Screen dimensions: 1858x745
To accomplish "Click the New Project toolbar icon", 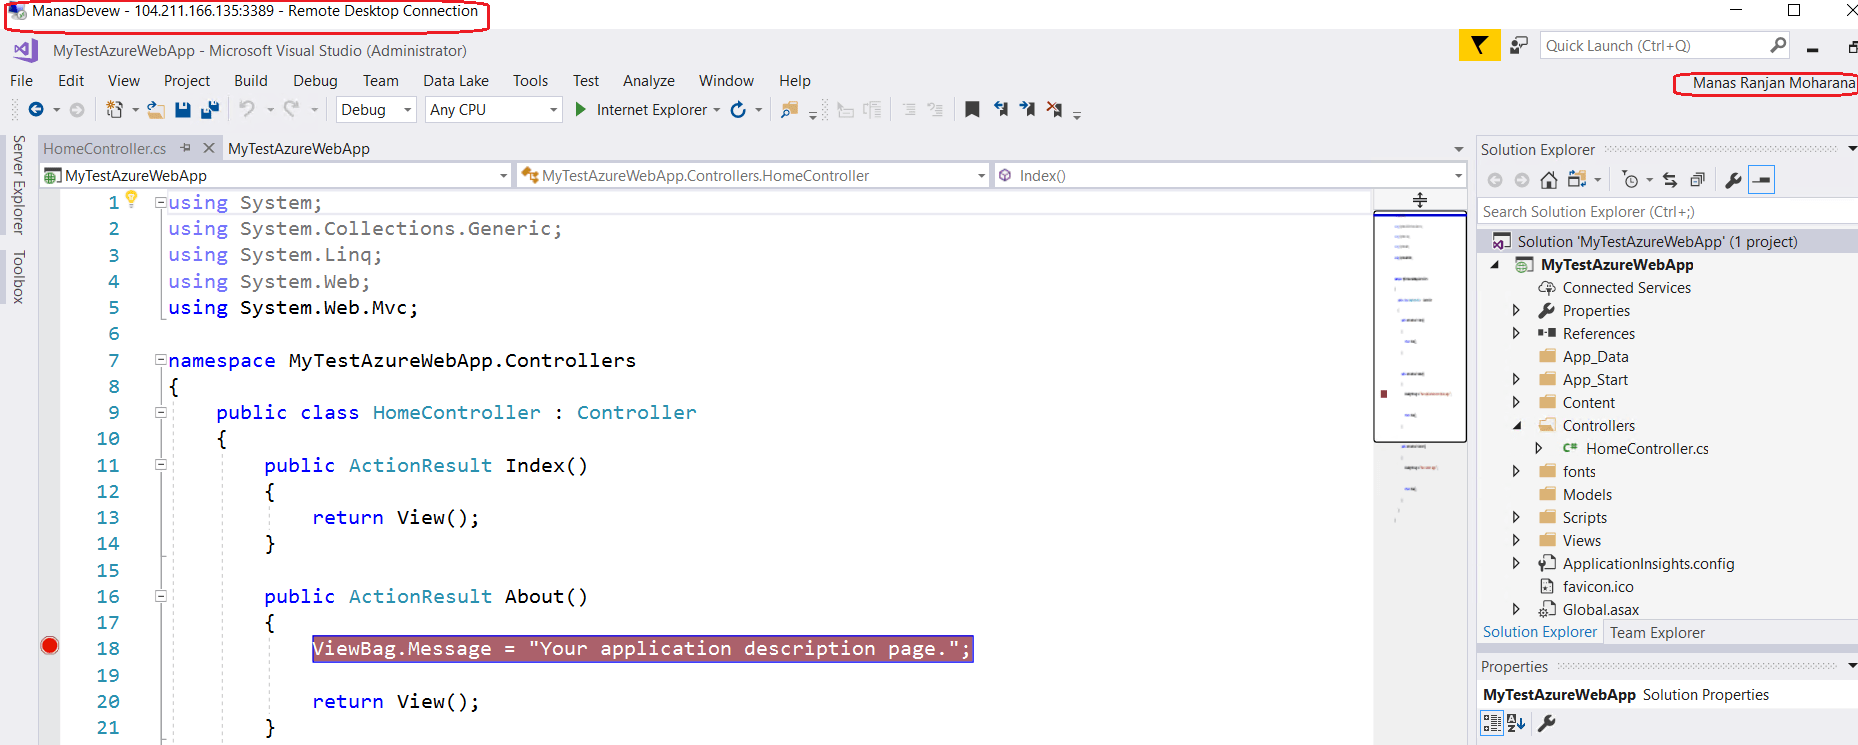I will click(114, 109).
